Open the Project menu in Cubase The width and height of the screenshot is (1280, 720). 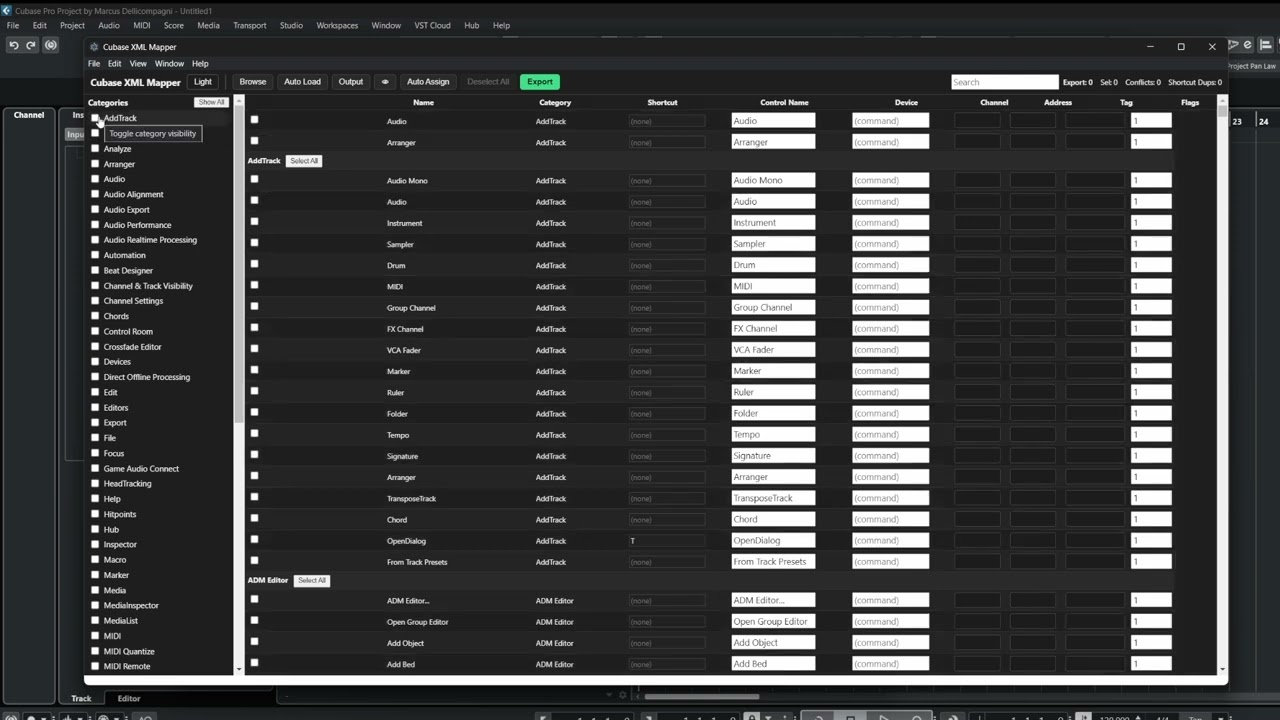[x=72, y=25]
